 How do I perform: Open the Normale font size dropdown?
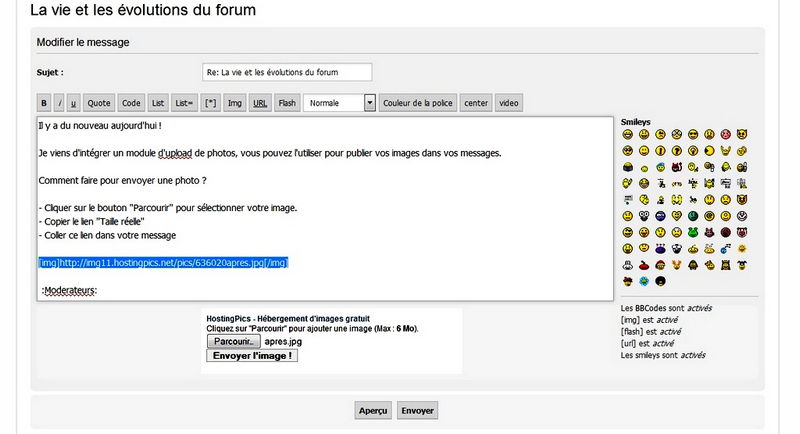pyautogui.click(x=340, y=103)
